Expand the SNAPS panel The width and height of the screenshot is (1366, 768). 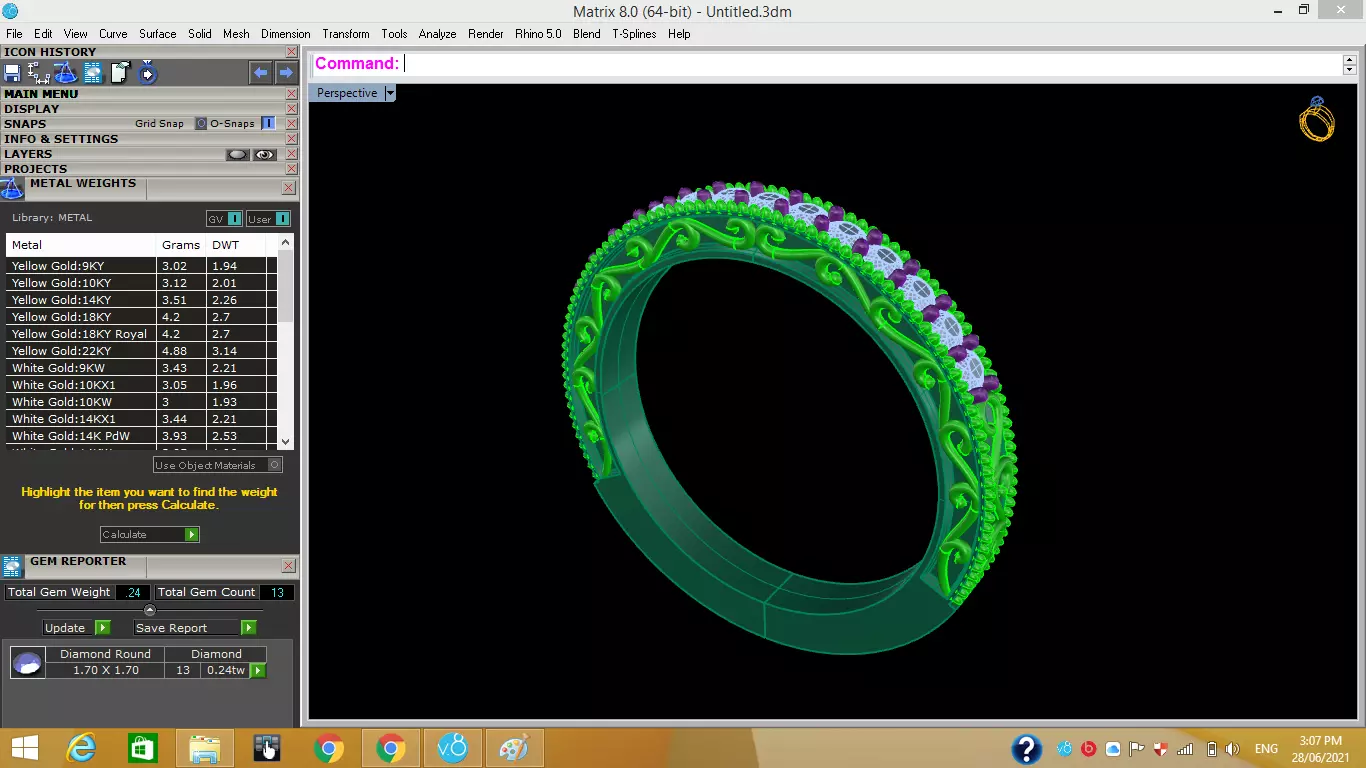pyautogui.click(x=25, y=124)
